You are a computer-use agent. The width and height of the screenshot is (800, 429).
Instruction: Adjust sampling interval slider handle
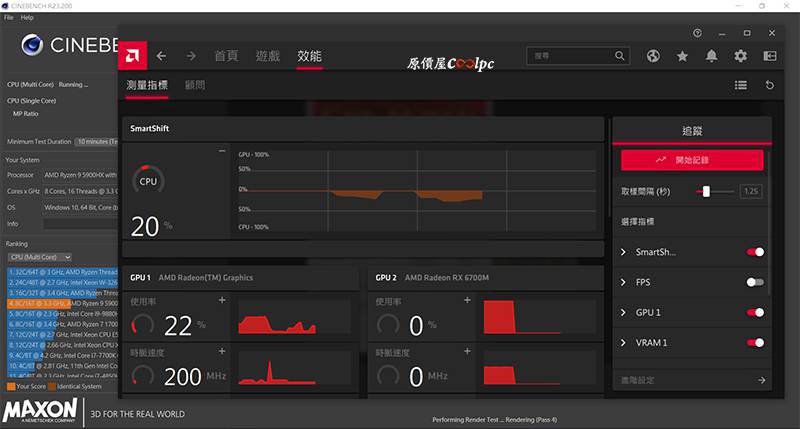[706, 191]
